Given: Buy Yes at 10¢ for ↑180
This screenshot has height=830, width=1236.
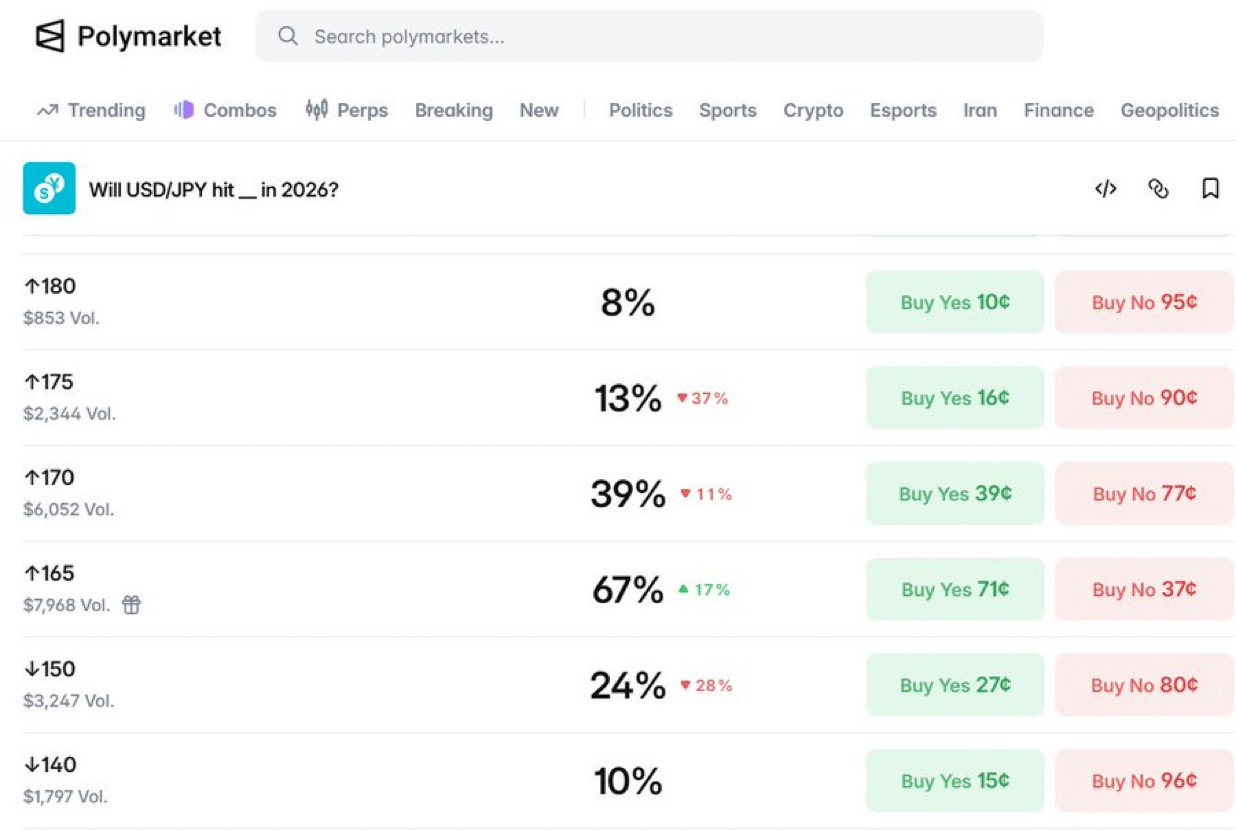Looking at the screenshot, I should (x=955, y=302).
